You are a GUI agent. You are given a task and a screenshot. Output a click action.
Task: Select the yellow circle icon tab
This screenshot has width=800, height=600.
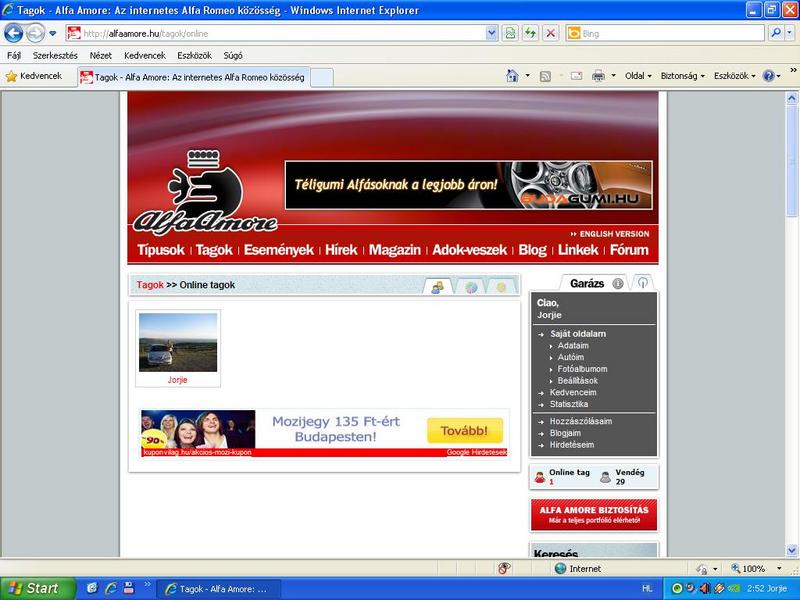pyautogui.click(x=502, y=287)
